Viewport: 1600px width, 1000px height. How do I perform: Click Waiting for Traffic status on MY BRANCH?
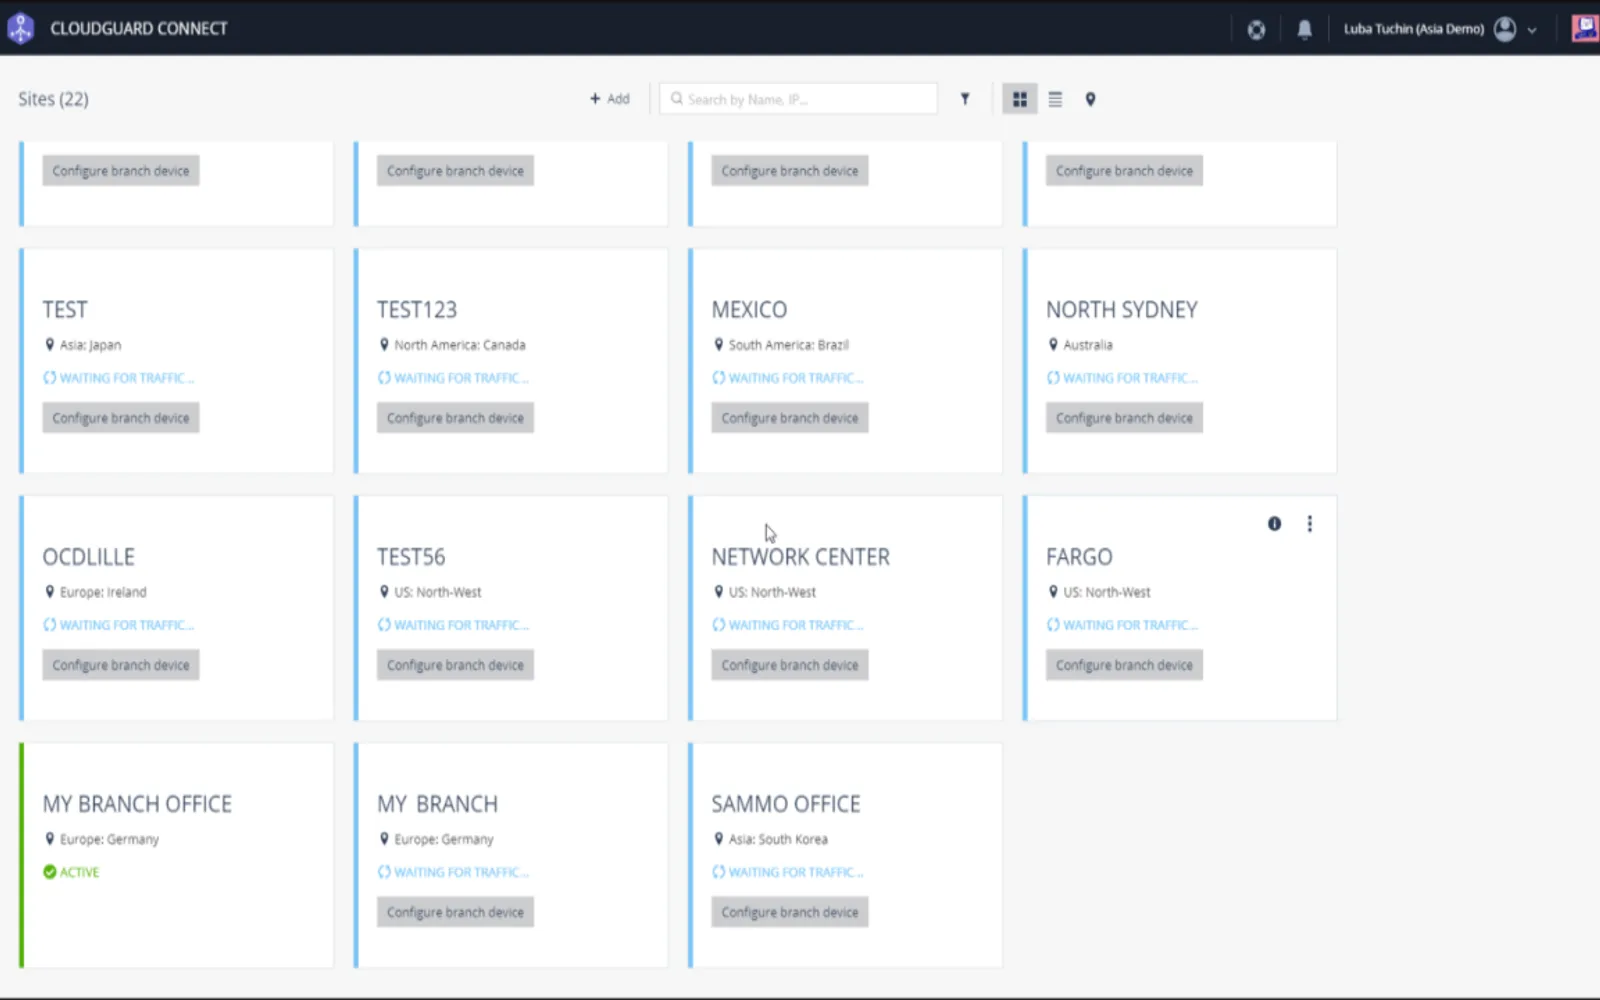(453, 872)
